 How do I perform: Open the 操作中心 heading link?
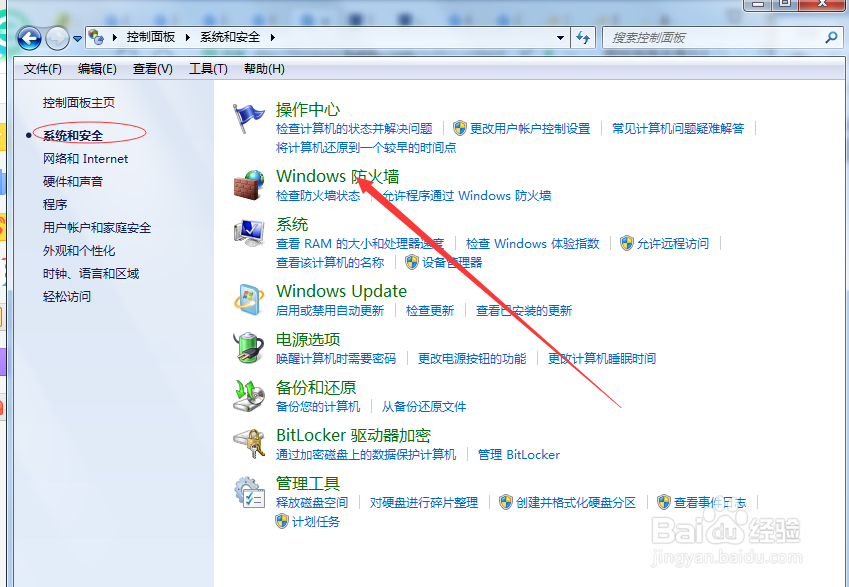pos(308,109)
